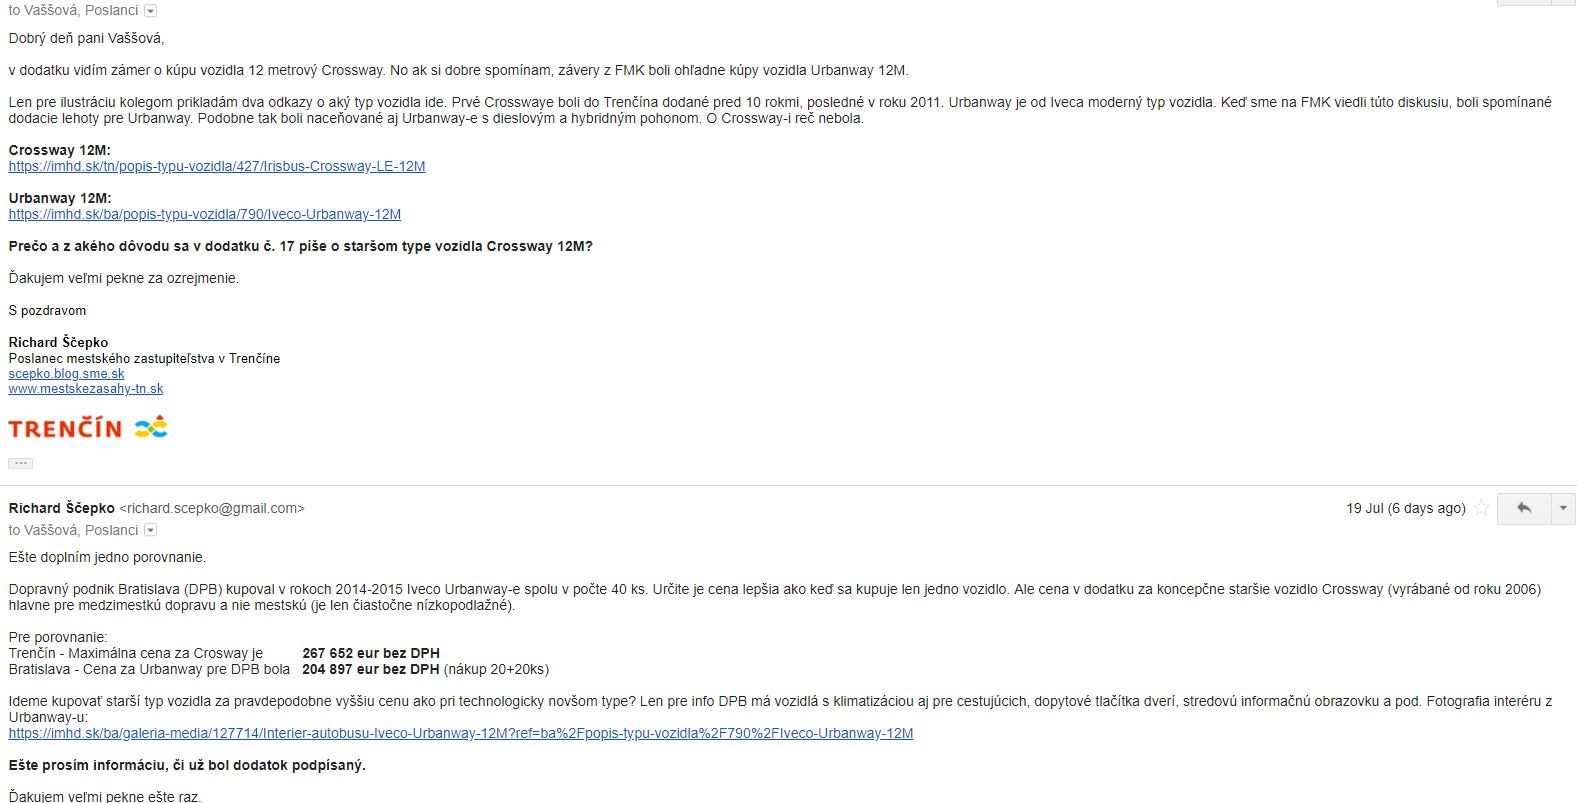This screenshot has width=1594, height=803.
Task: Click the bold Crossway 12M heading
Action: click(x=59, y=150)
